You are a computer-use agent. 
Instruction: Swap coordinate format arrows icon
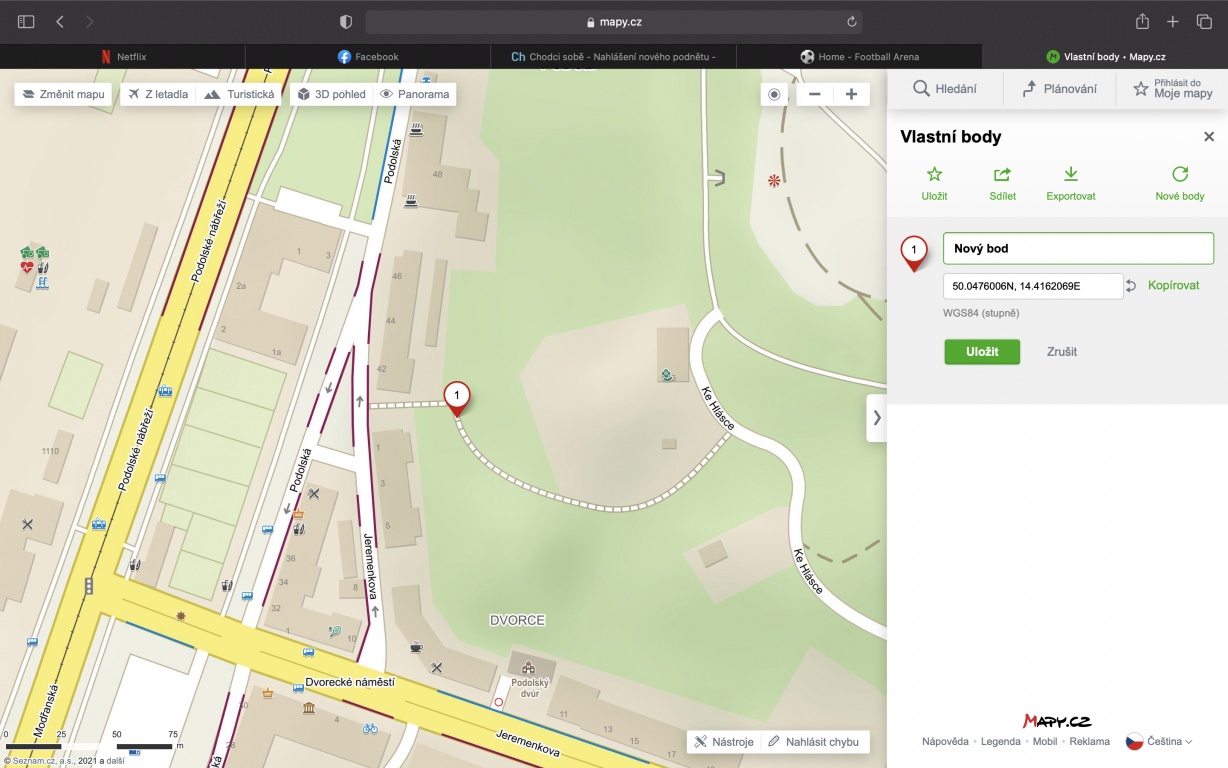coord(1131,286)
